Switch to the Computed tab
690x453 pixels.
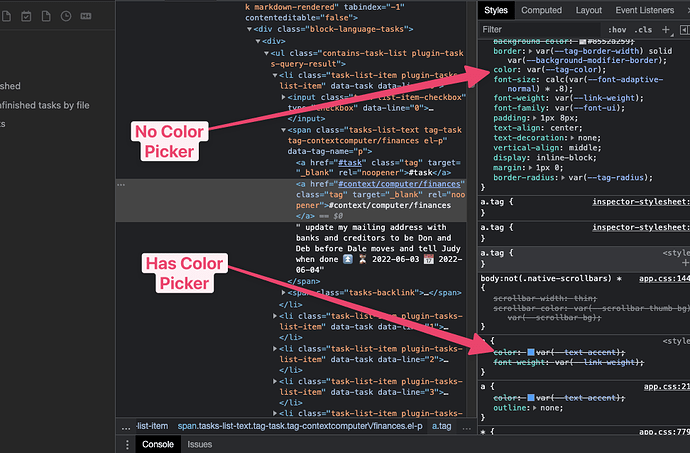pyautogui.click(x=541, y=10)
